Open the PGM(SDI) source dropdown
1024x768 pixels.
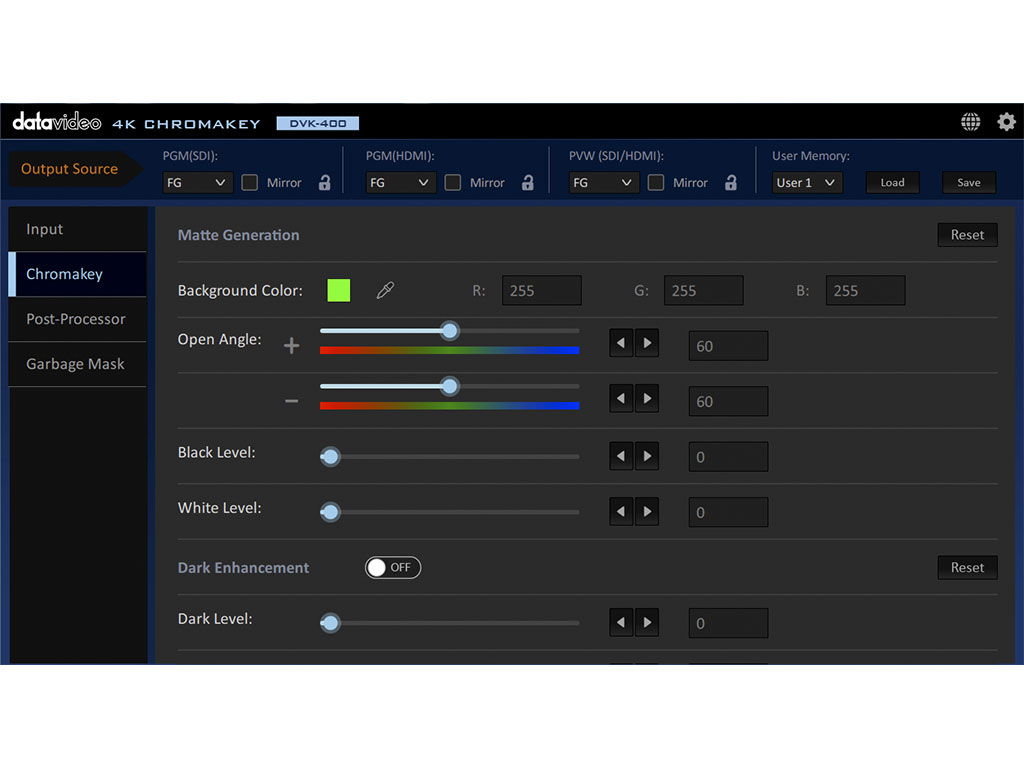198,183
